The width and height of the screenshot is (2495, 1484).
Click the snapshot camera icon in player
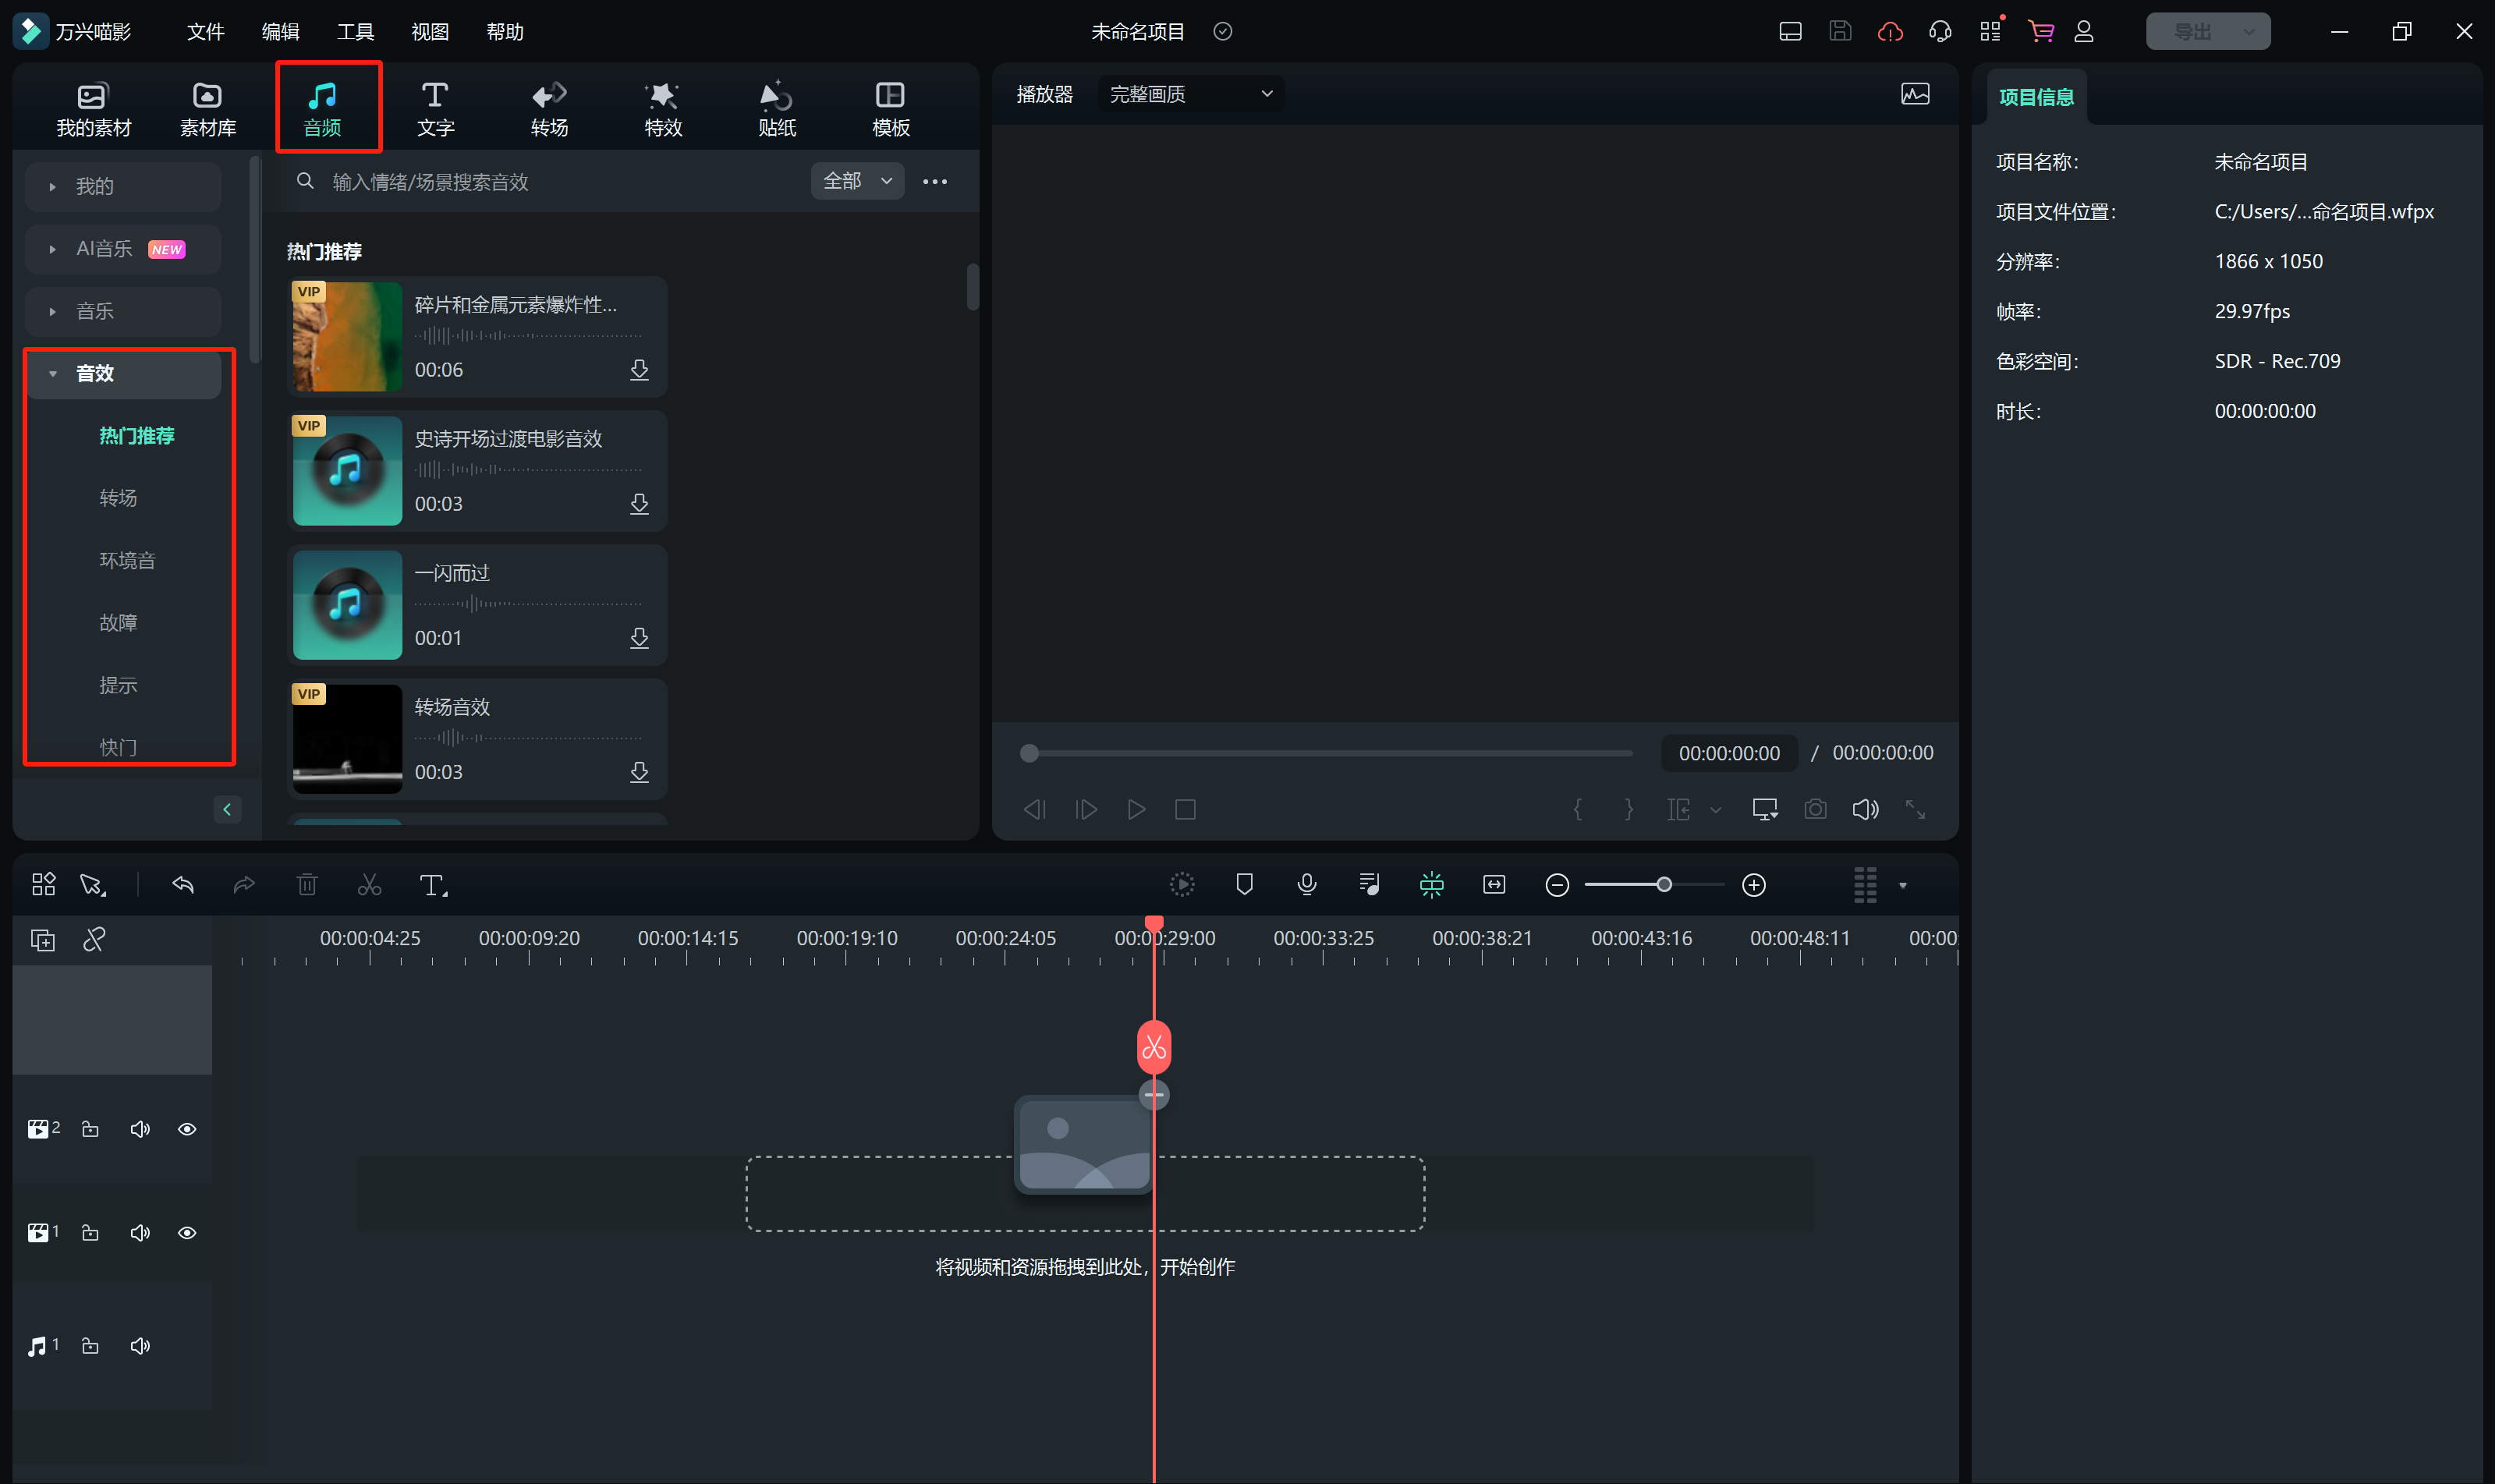(1815, 809)
